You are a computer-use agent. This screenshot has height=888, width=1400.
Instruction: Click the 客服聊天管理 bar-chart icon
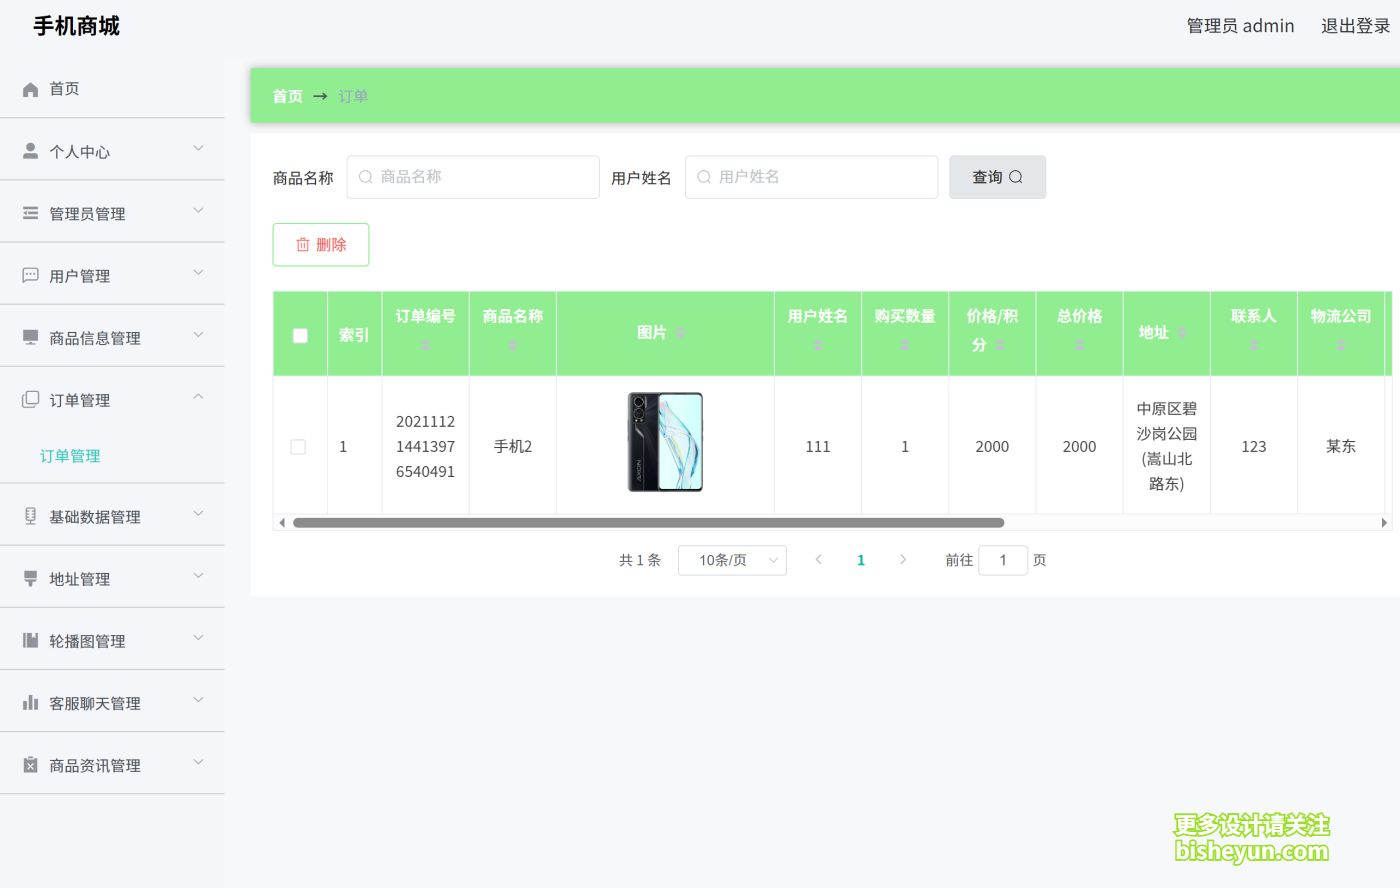(x=30, y=701)
